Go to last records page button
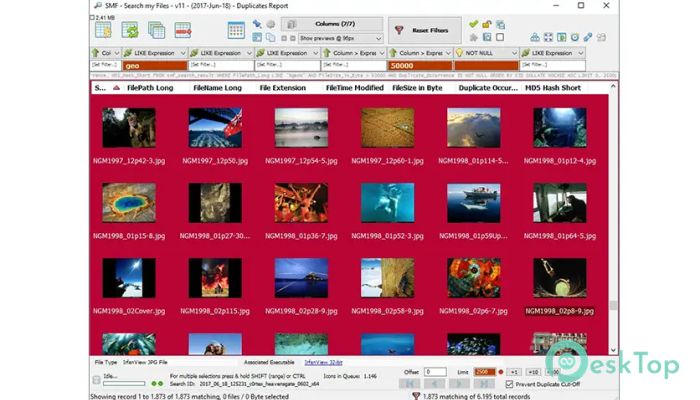This screenshot has height=400, width=700. 484,383
